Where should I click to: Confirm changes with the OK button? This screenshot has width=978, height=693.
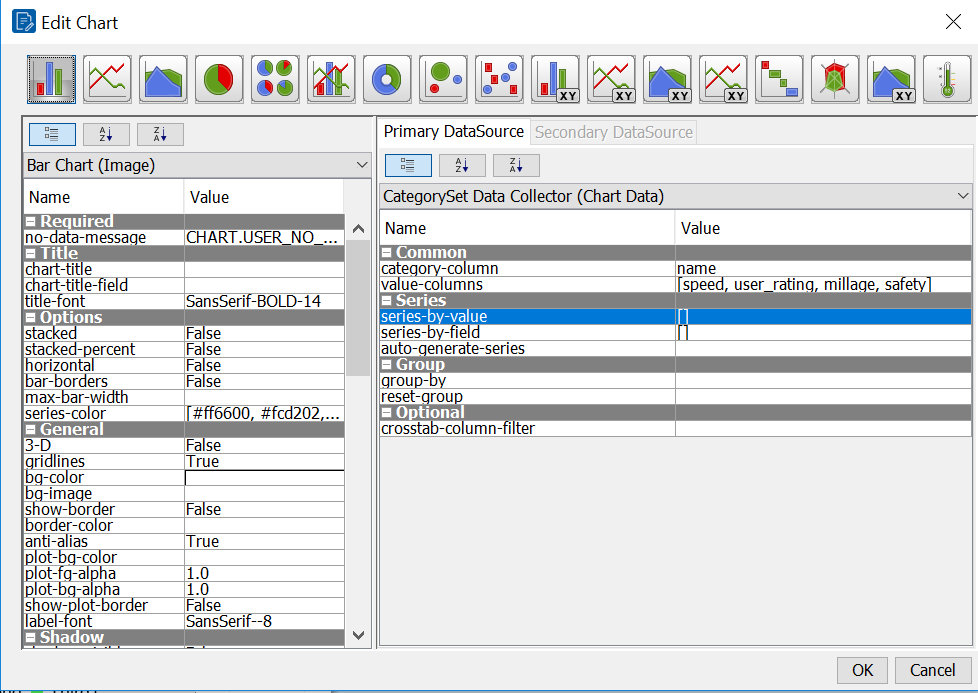coord(862,670)
